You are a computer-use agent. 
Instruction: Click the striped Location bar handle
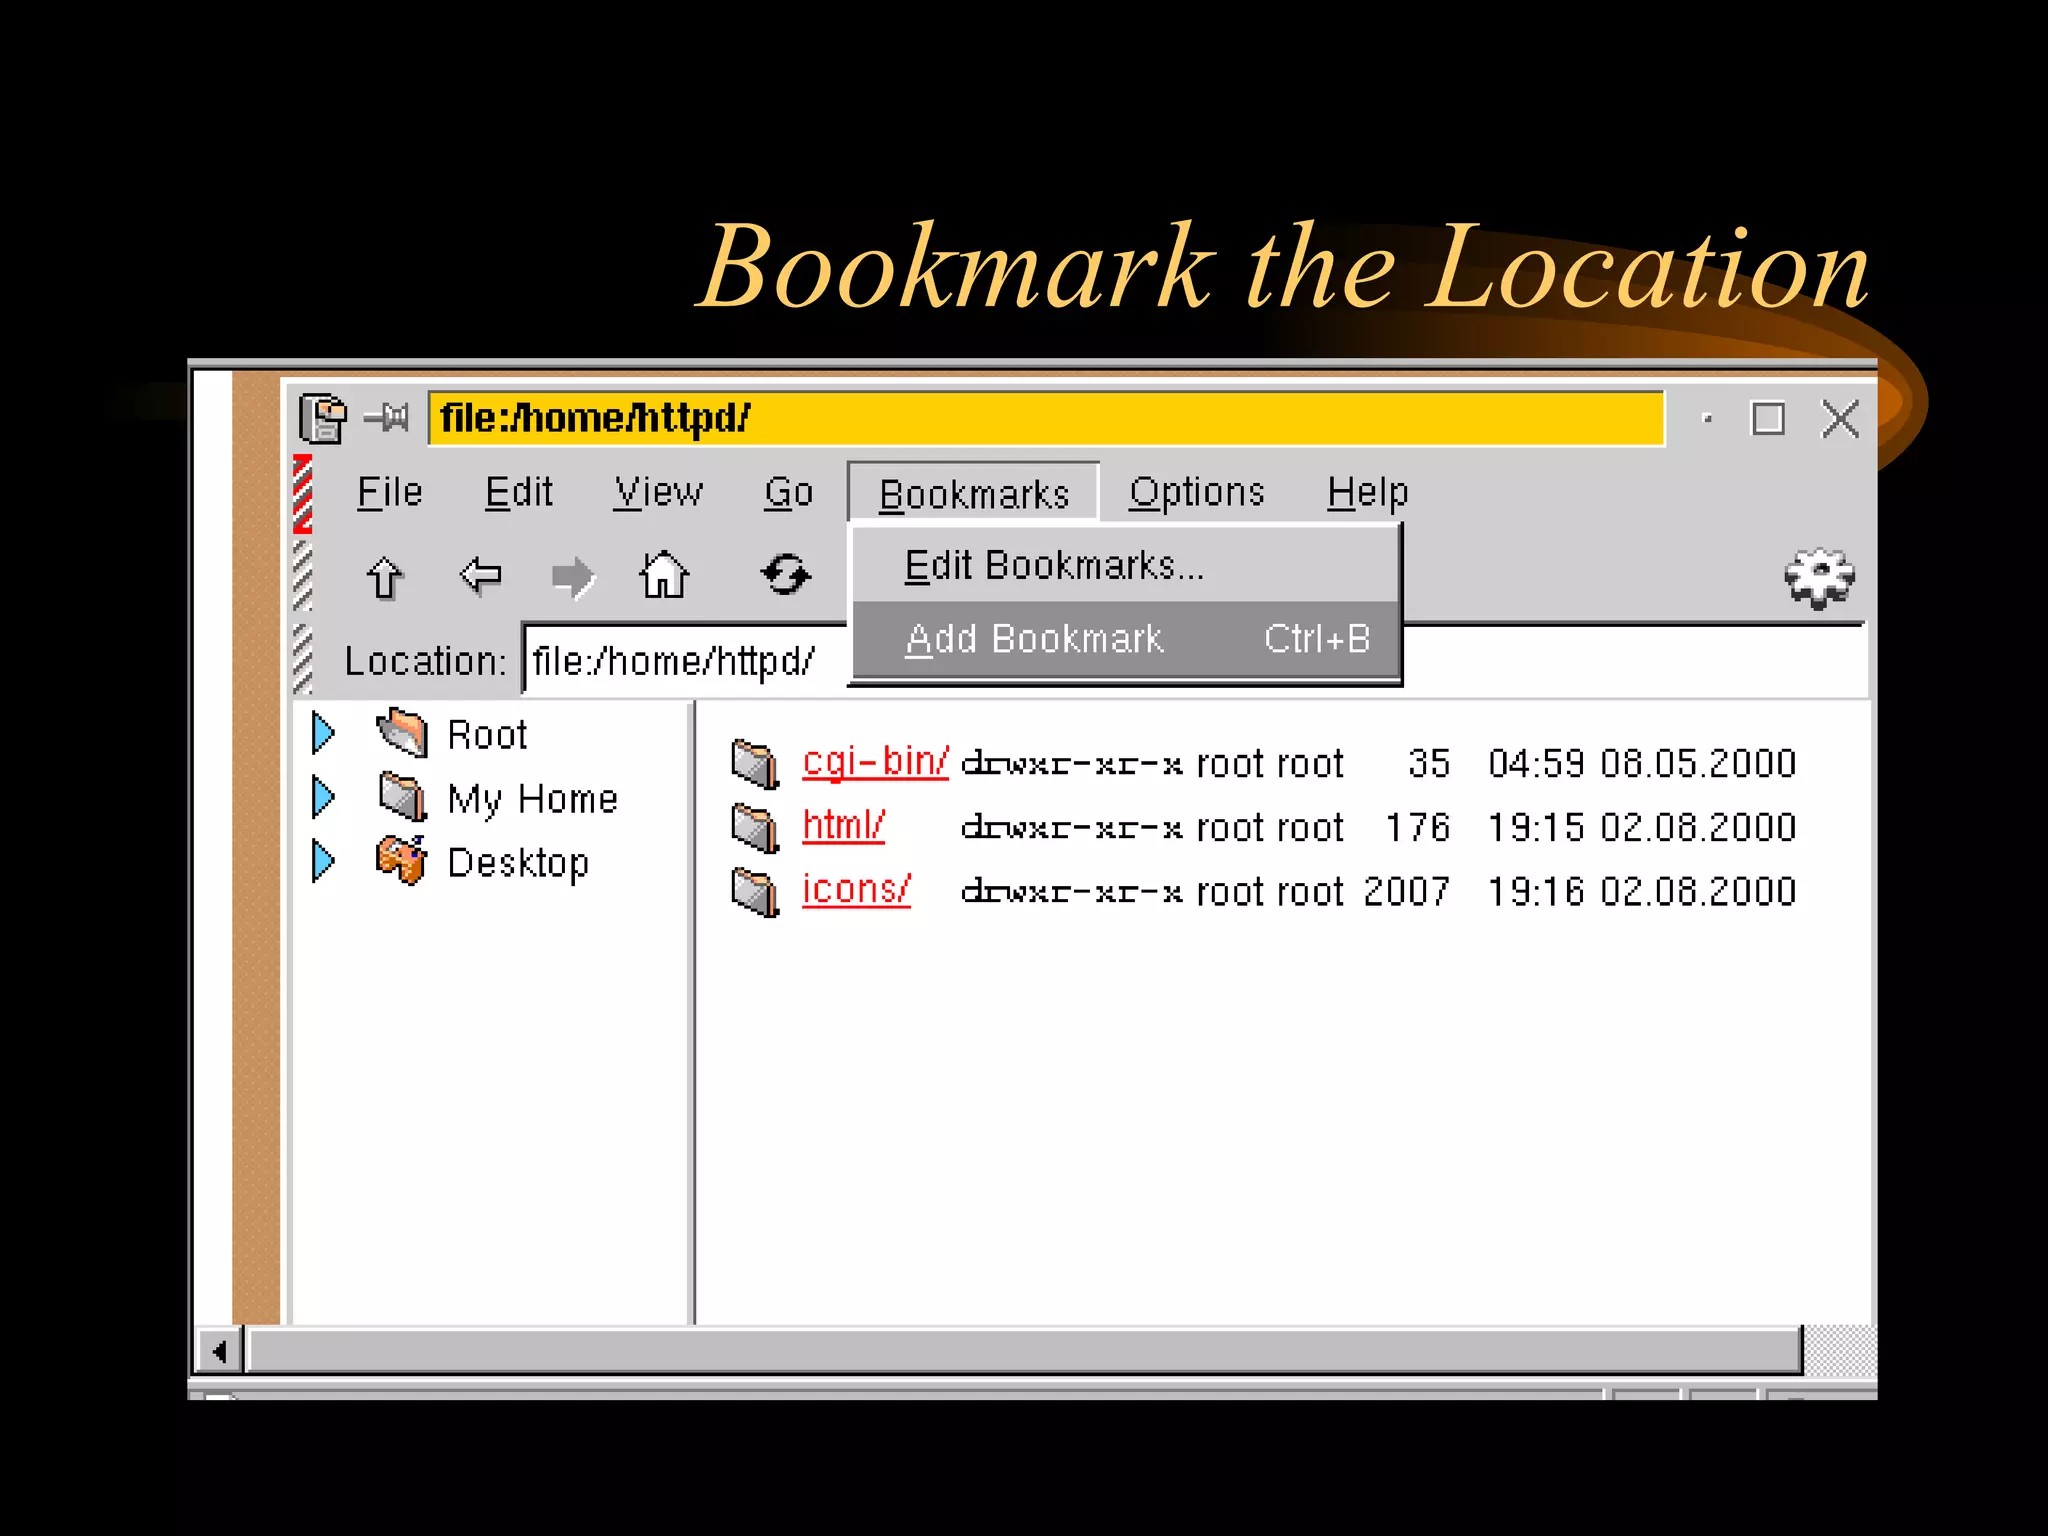coord(302,659)
